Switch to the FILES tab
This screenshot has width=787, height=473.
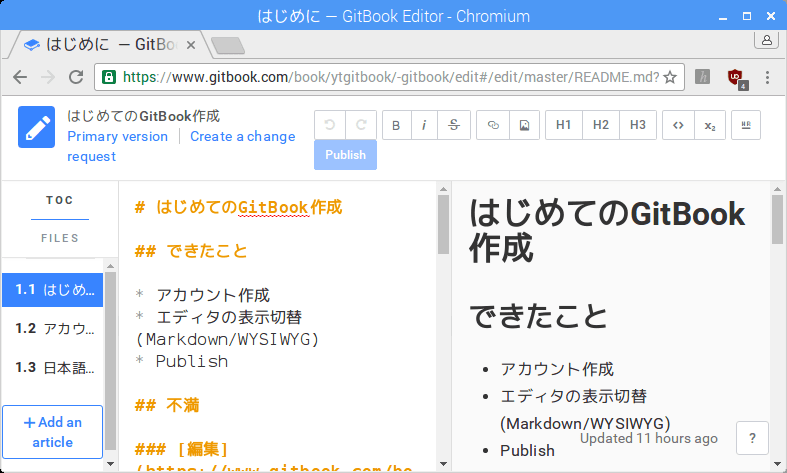[60, 238]
